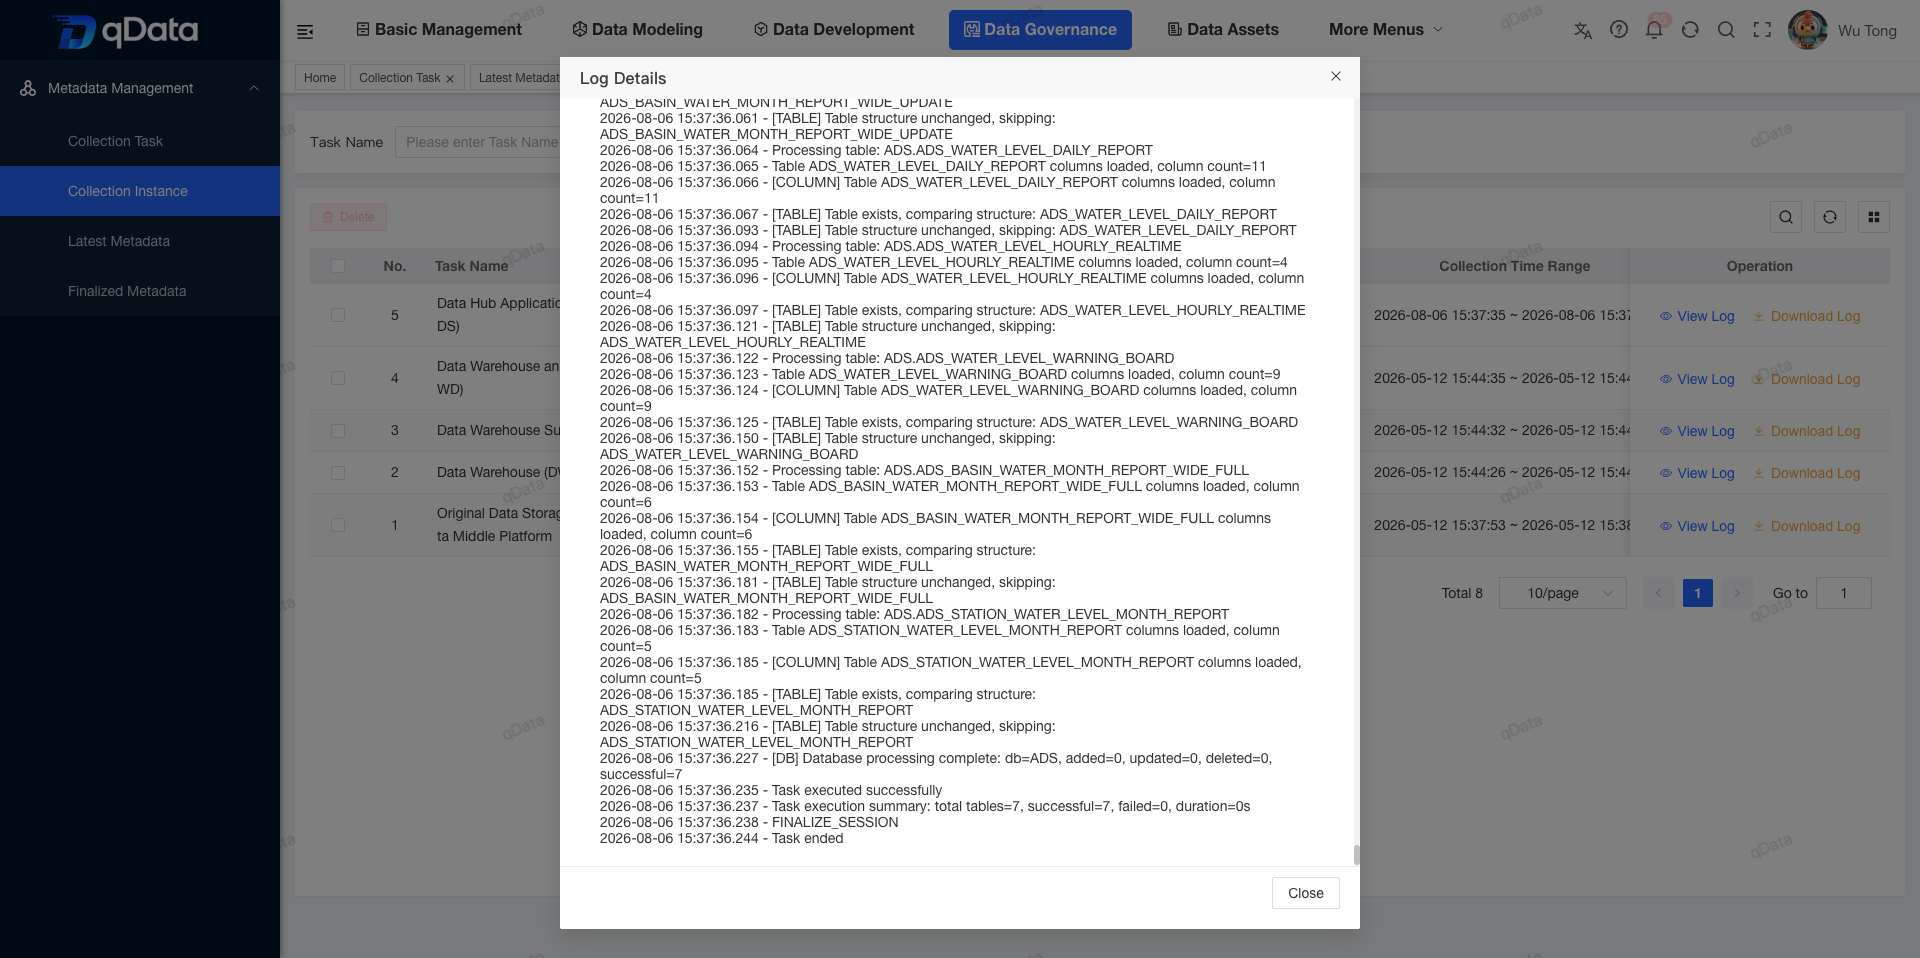View Log for row 1

point(1697,526)
